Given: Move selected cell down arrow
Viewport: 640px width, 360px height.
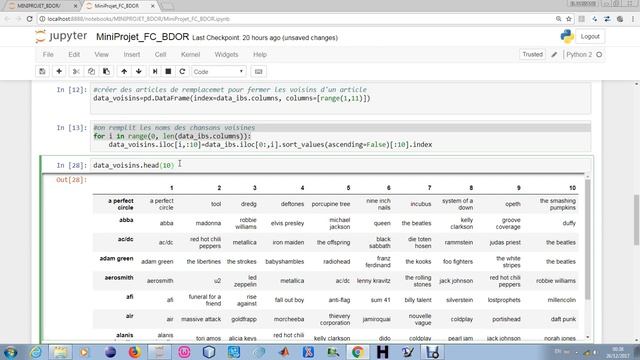Looking at the screenshot, I should [139, 71].
